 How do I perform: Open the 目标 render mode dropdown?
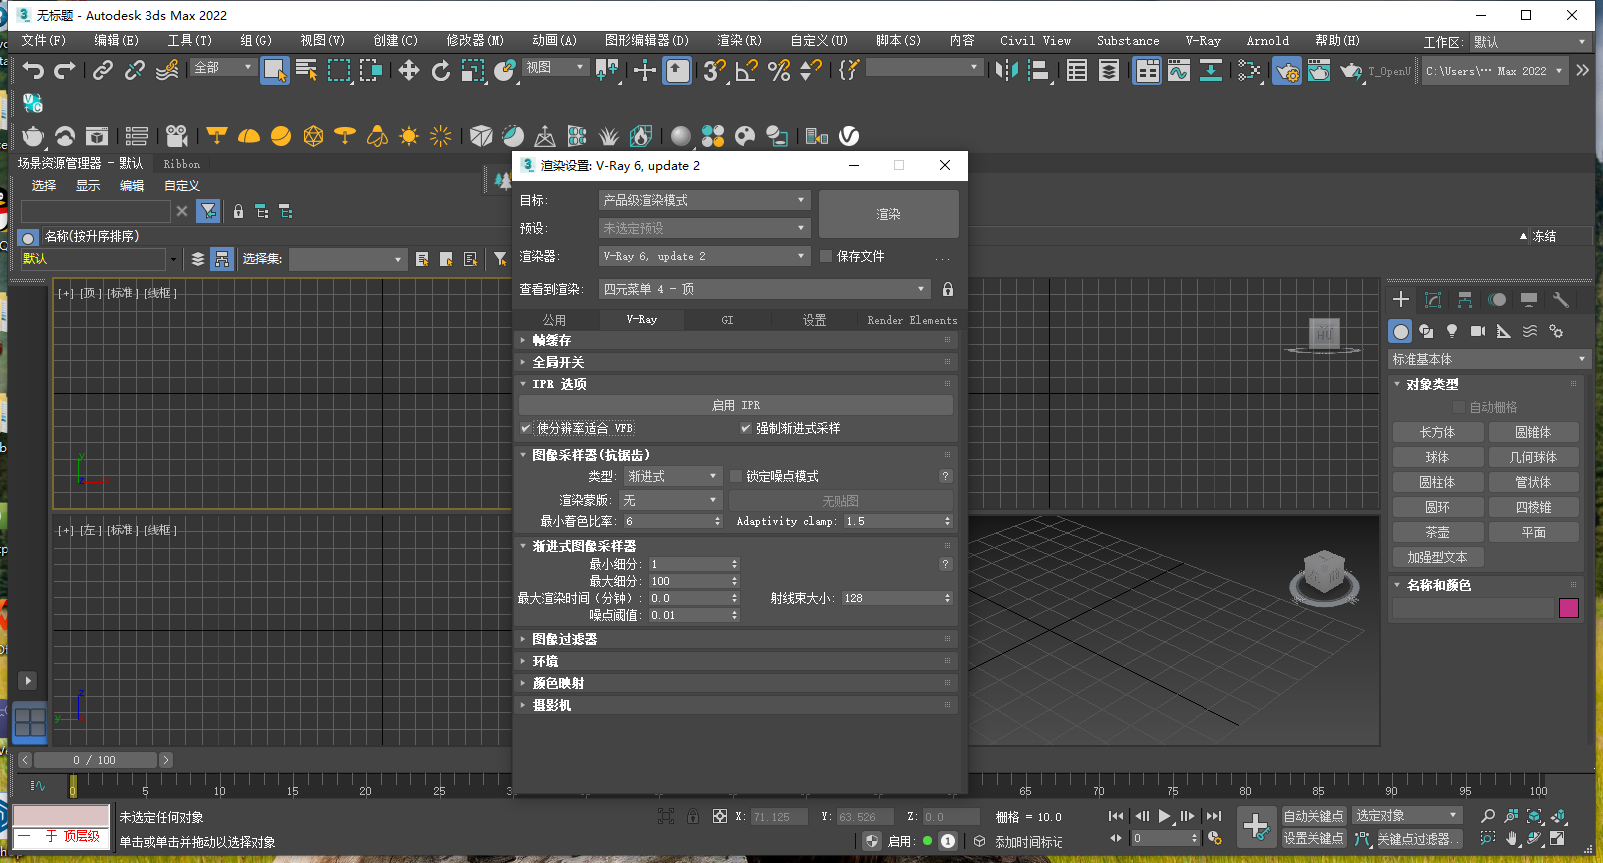(704, 200)
